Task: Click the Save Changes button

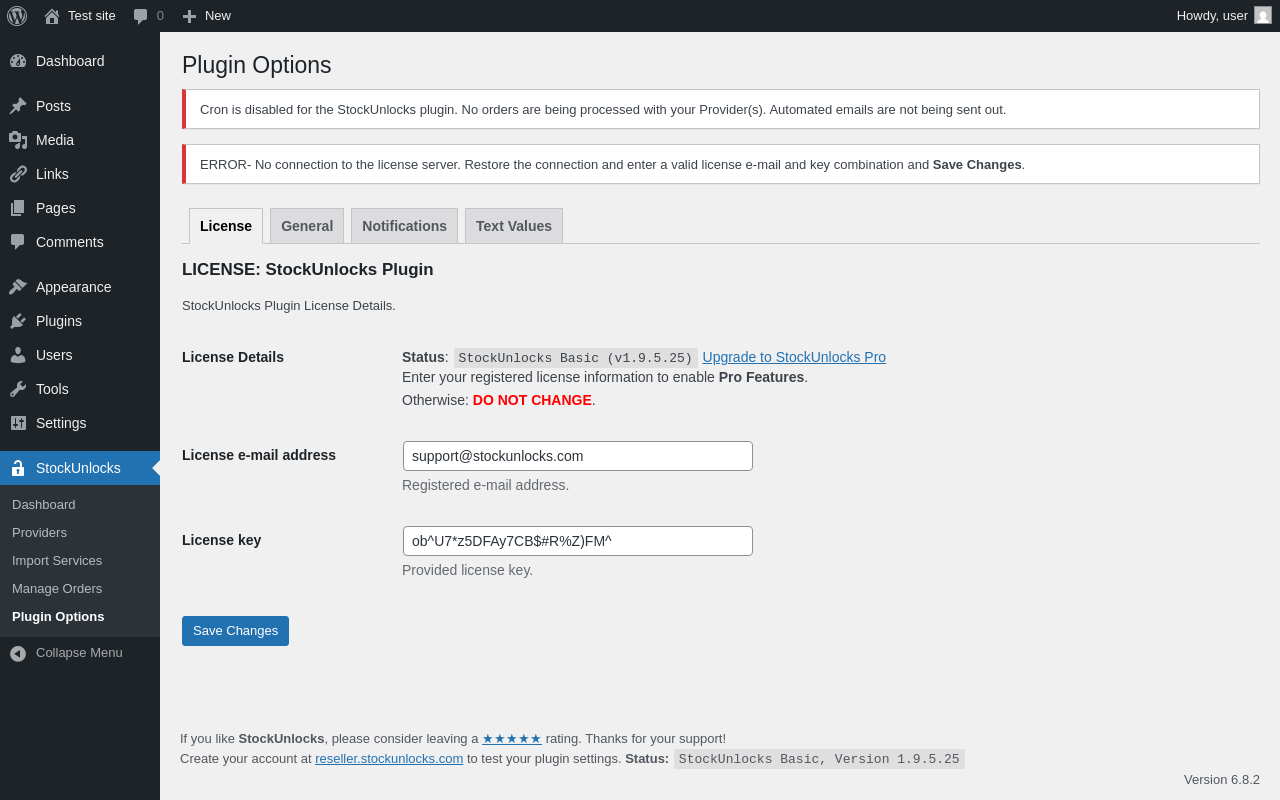Action: point(235,631)
